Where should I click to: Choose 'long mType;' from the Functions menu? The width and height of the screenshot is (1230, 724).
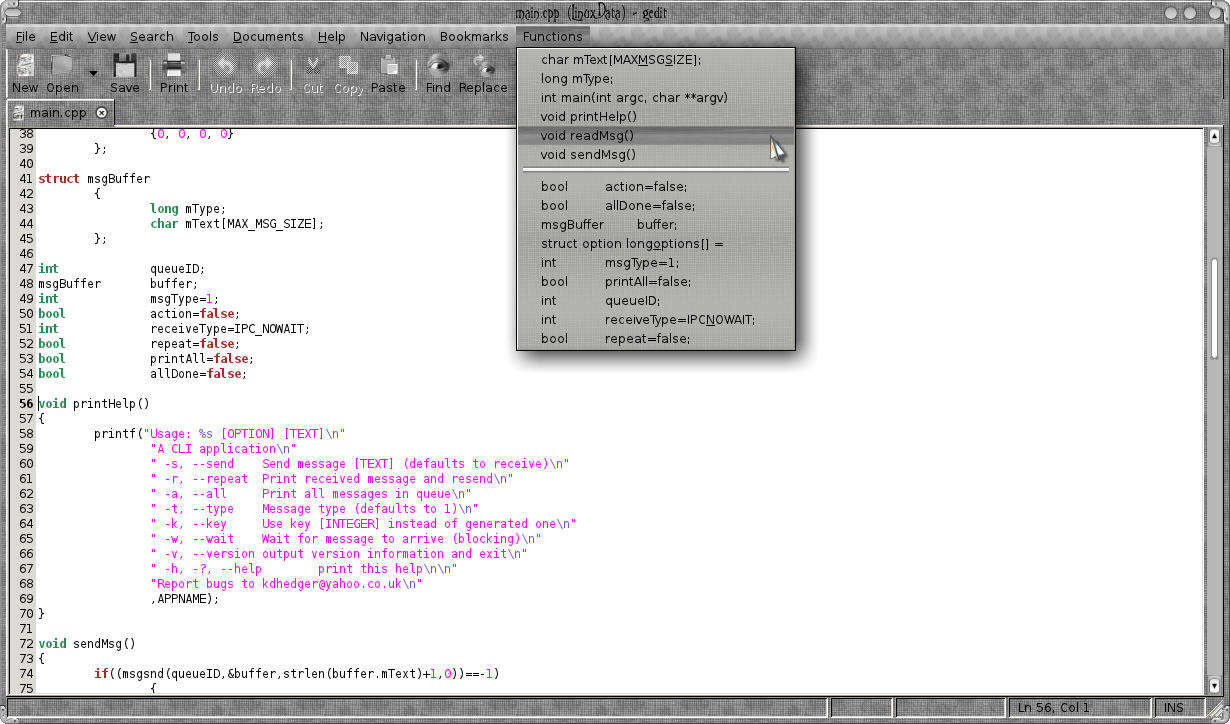(x=656, y=79)
